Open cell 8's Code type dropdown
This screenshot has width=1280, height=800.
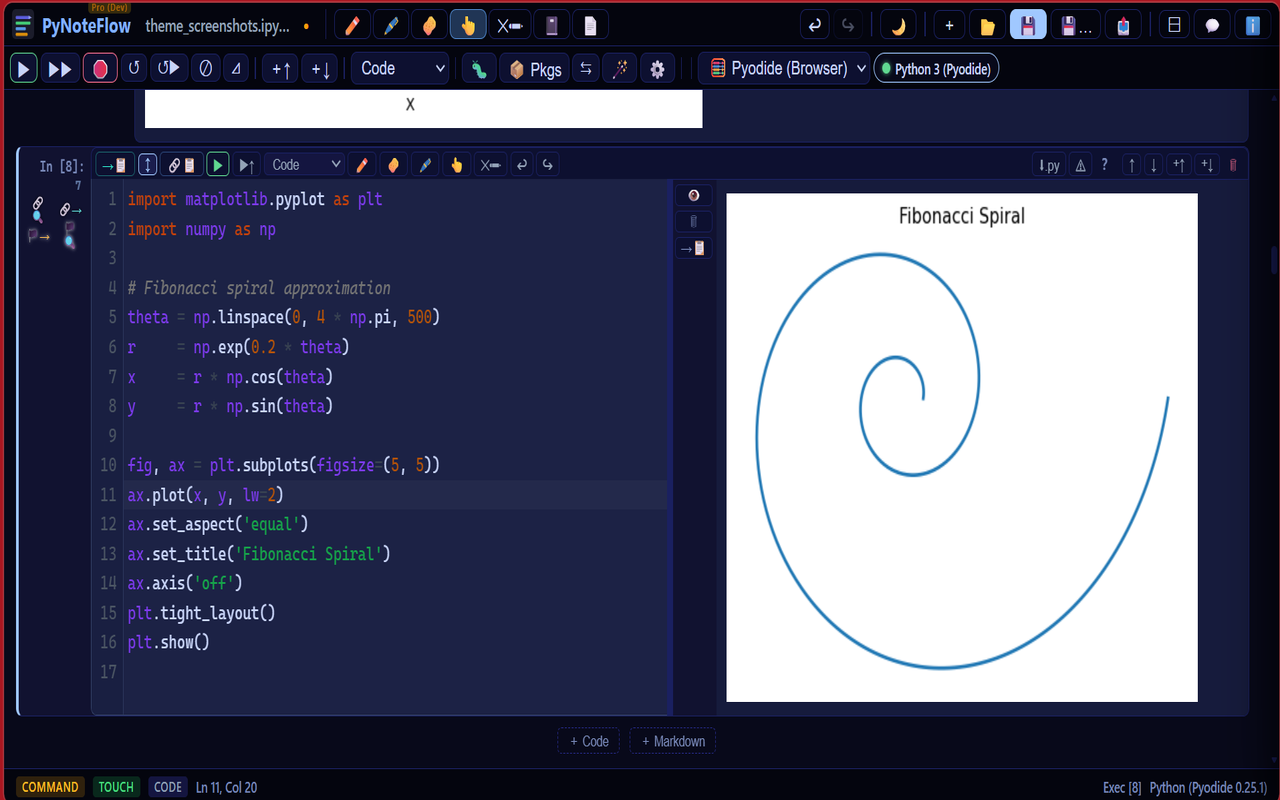[304, 165]
